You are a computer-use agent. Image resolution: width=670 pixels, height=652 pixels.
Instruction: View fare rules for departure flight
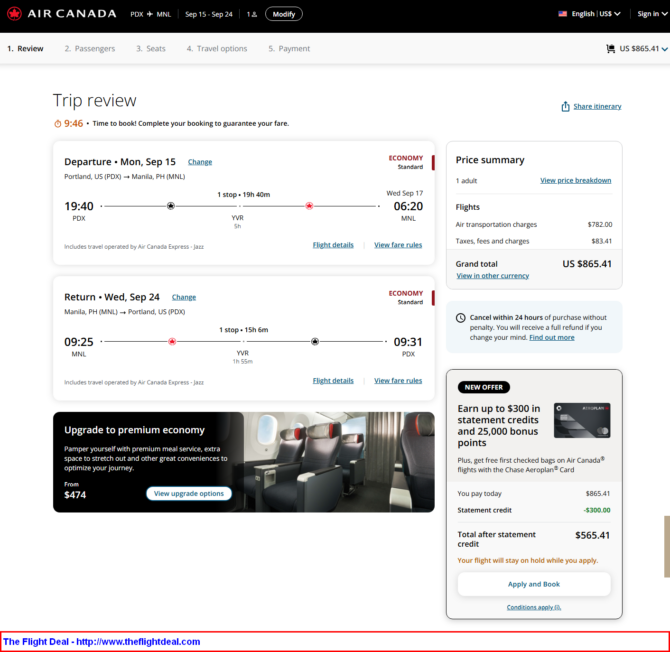coord(398,245)
